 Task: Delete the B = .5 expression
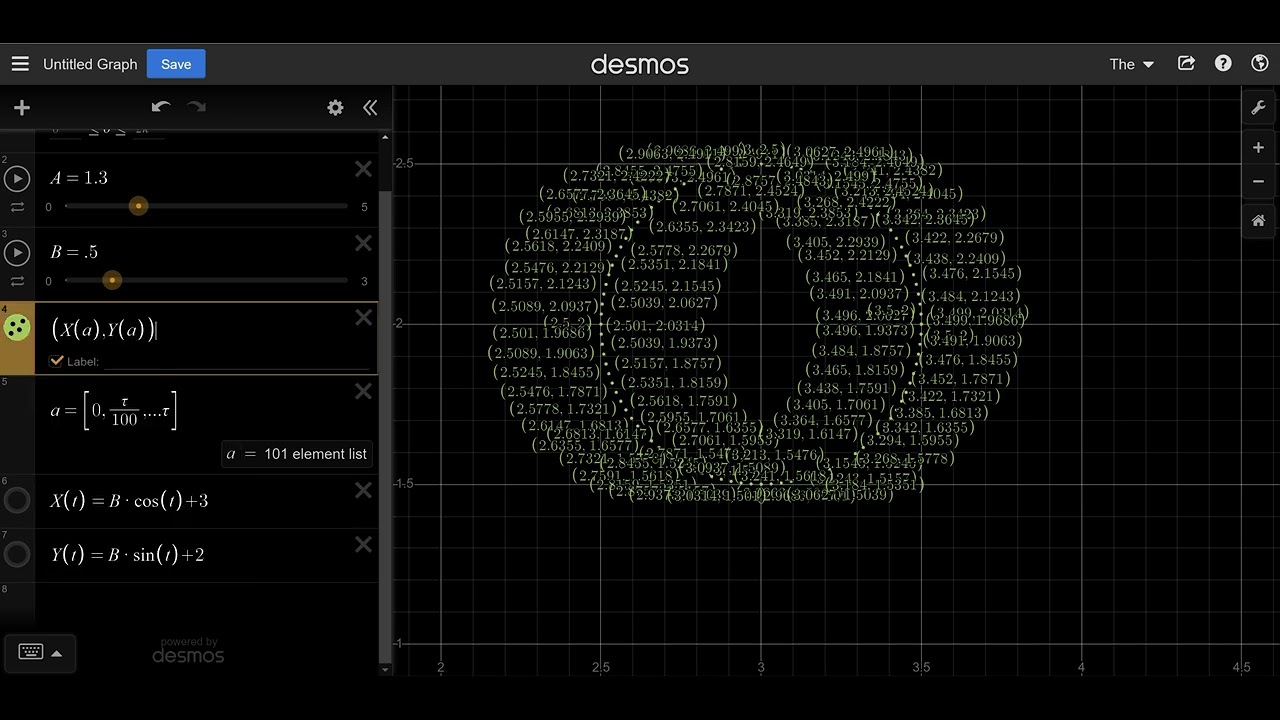[x=364, y=243]
